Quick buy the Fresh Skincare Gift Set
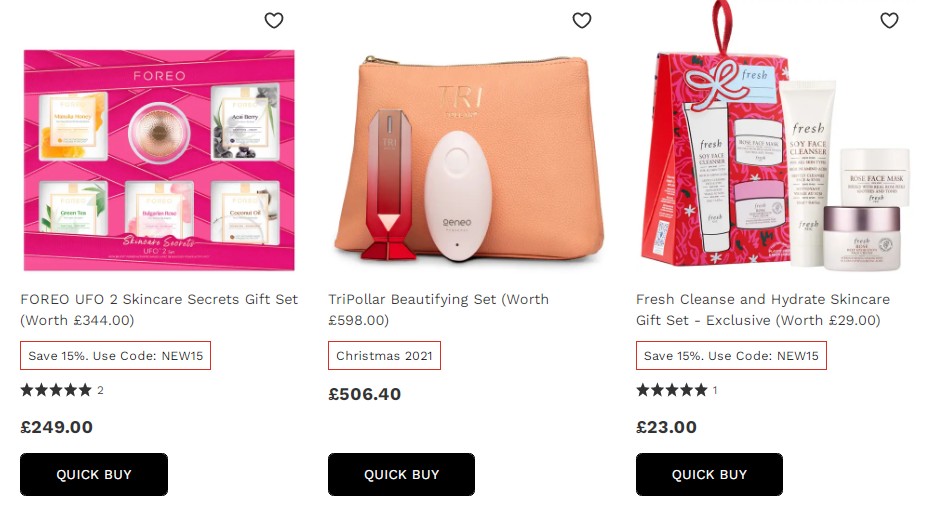This screenshot has width=929, height=512. tap(709, 474)
